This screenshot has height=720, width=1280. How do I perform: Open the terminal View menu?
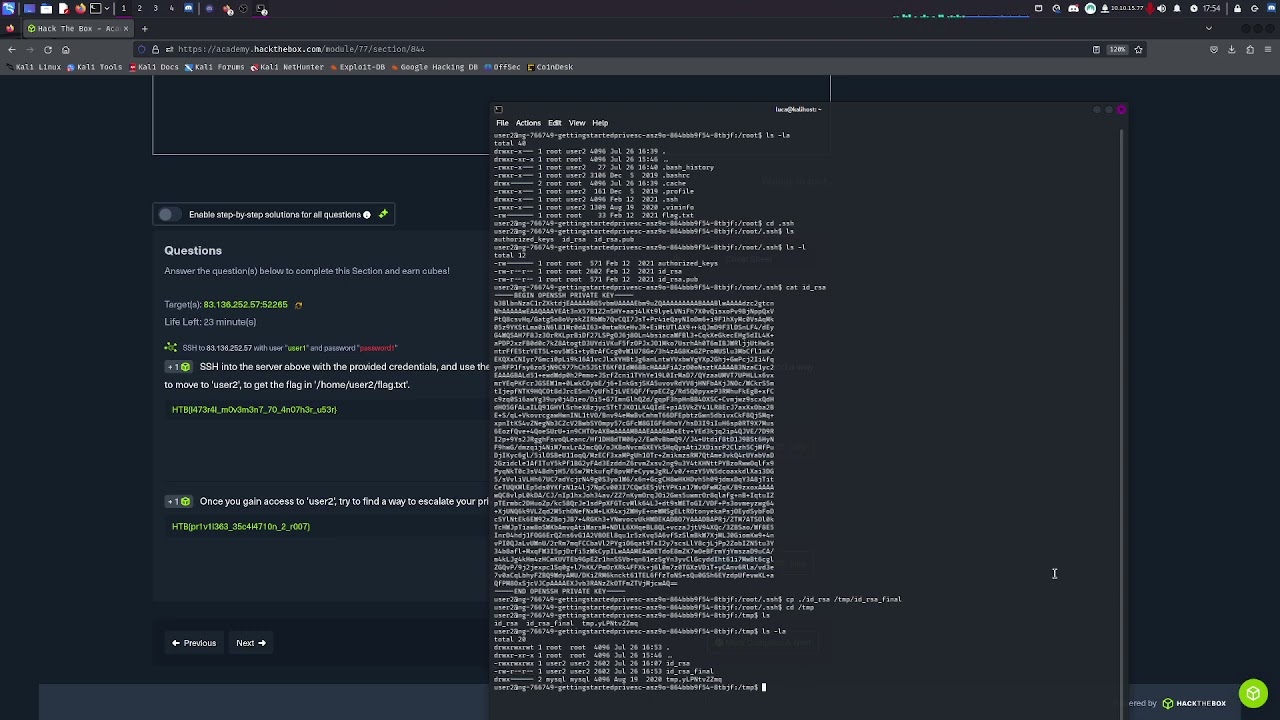(577, 123)
